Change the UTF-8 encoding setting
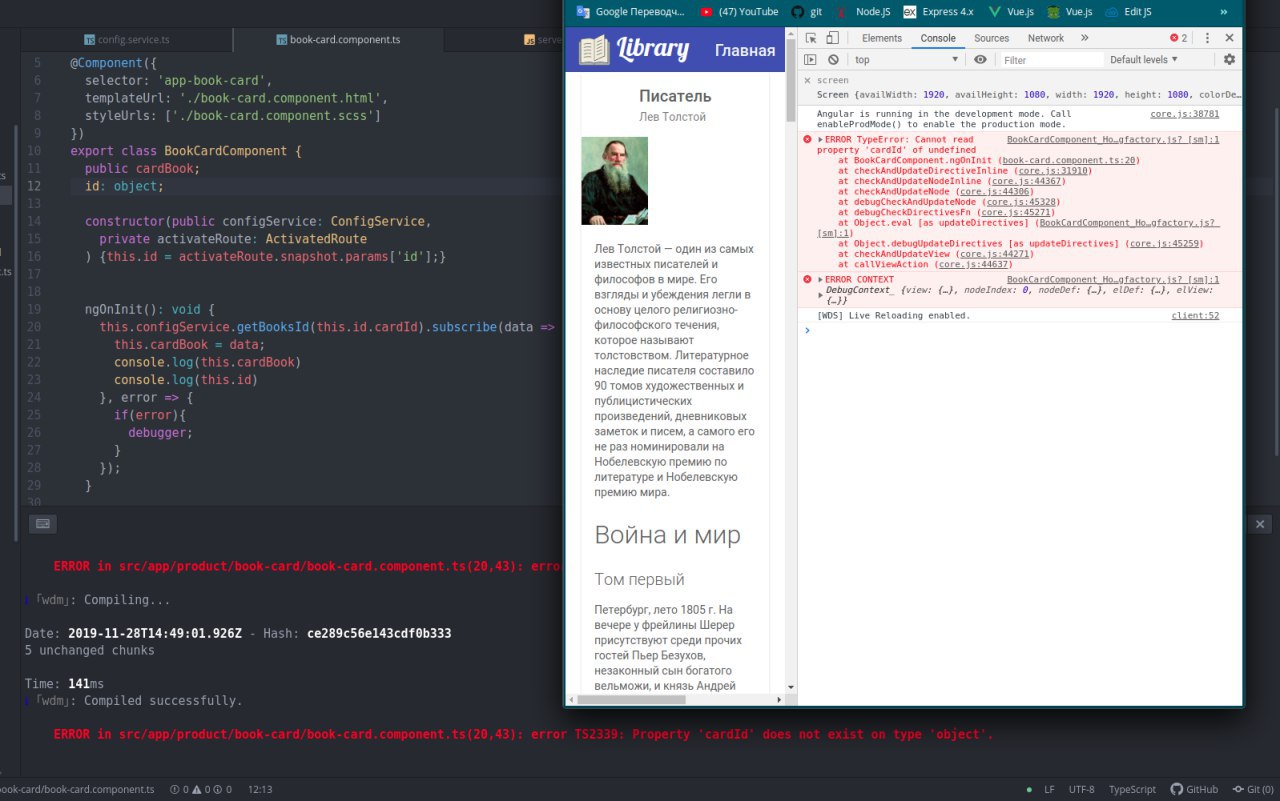 click(x=1081, y=789)
